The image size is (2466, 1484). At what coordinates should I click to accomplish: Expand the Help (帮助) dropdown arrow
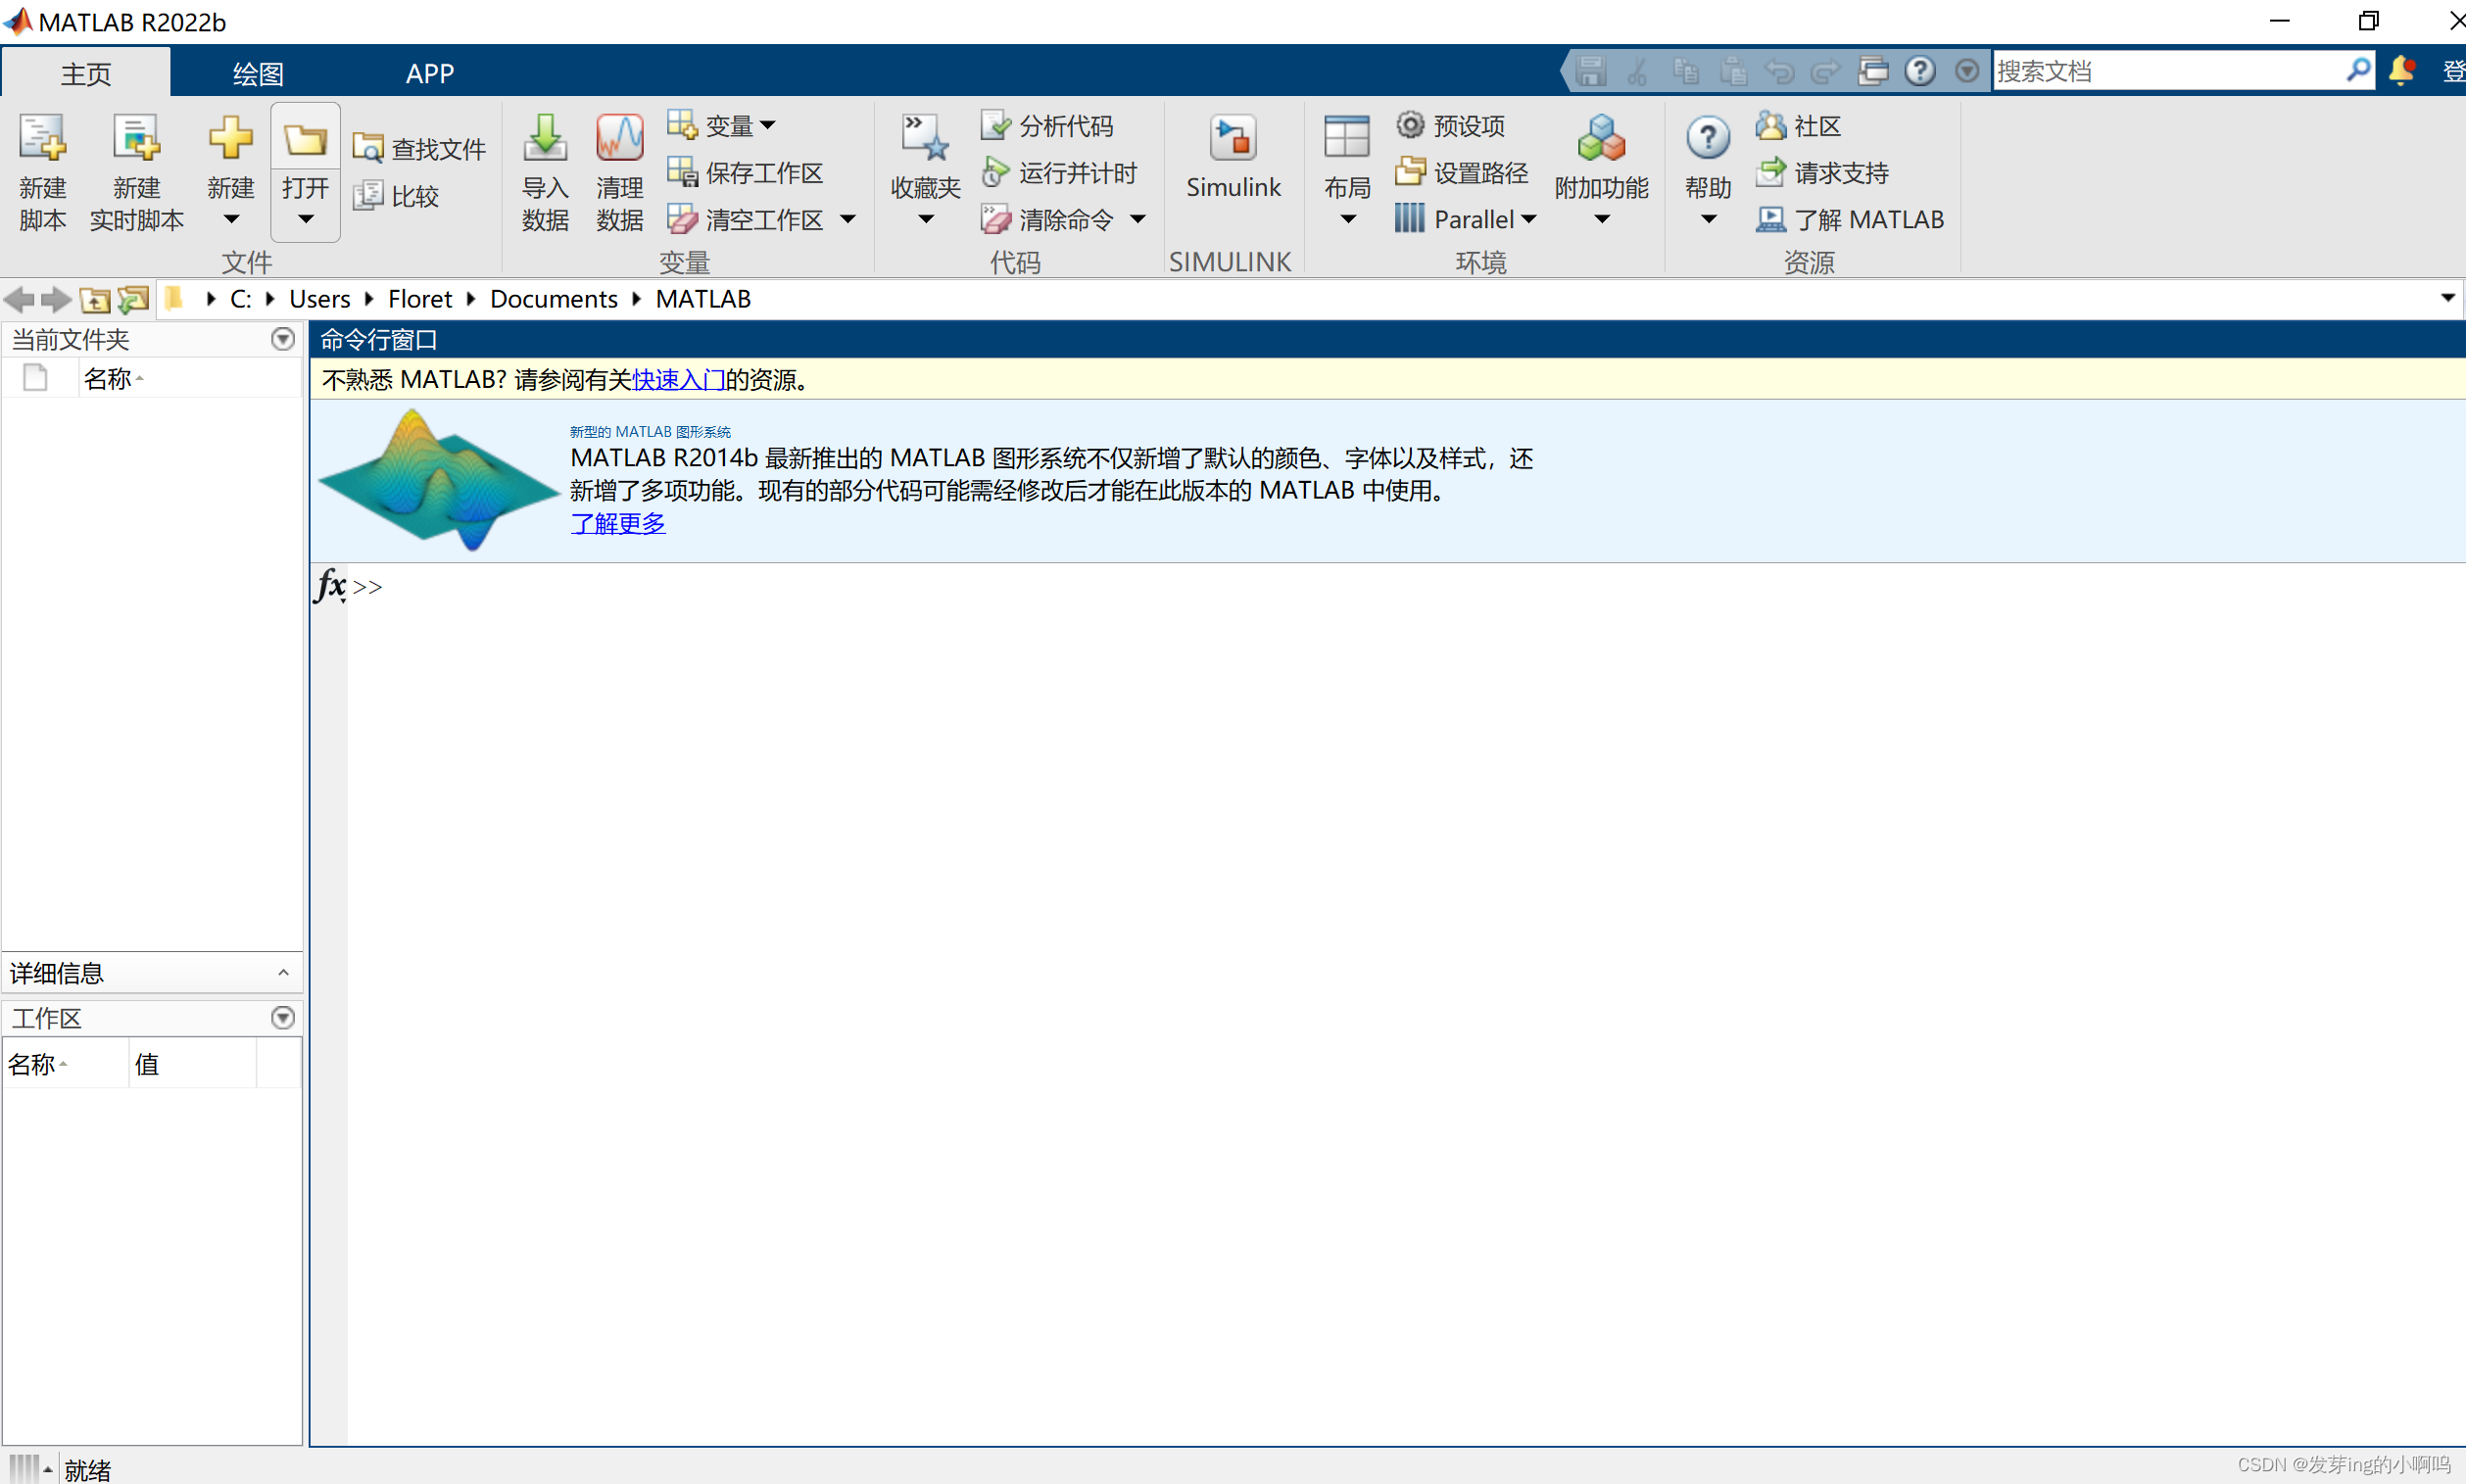tap(1708, 220)
